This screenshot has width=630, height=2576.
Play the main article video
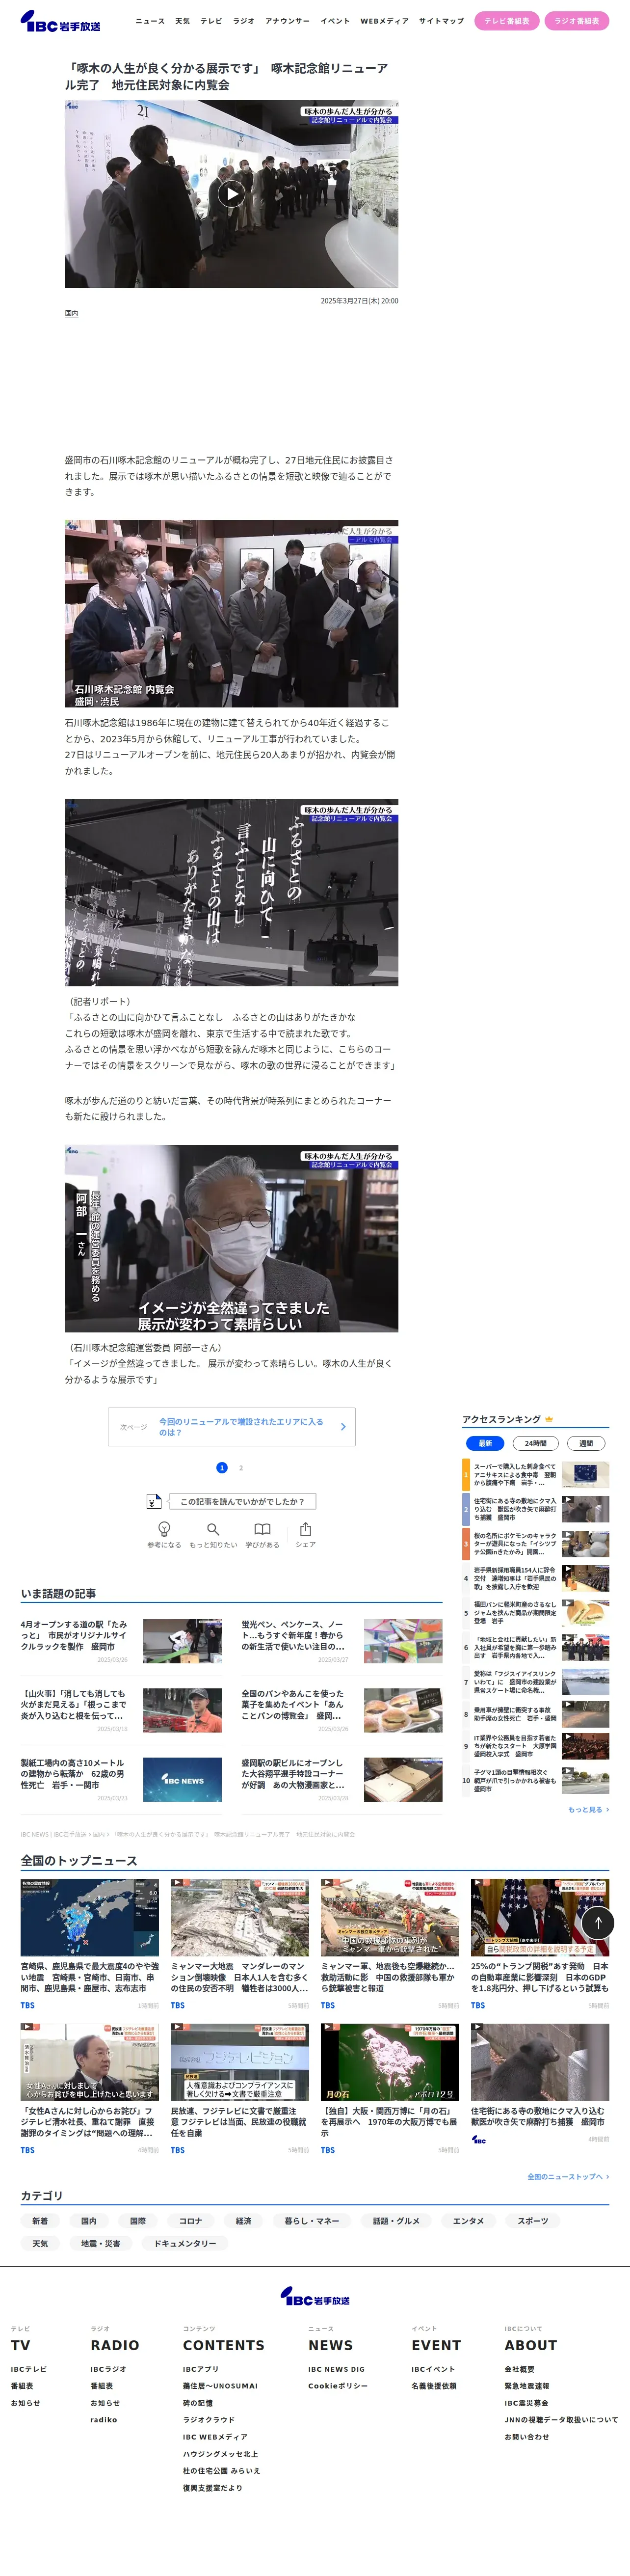231,194
